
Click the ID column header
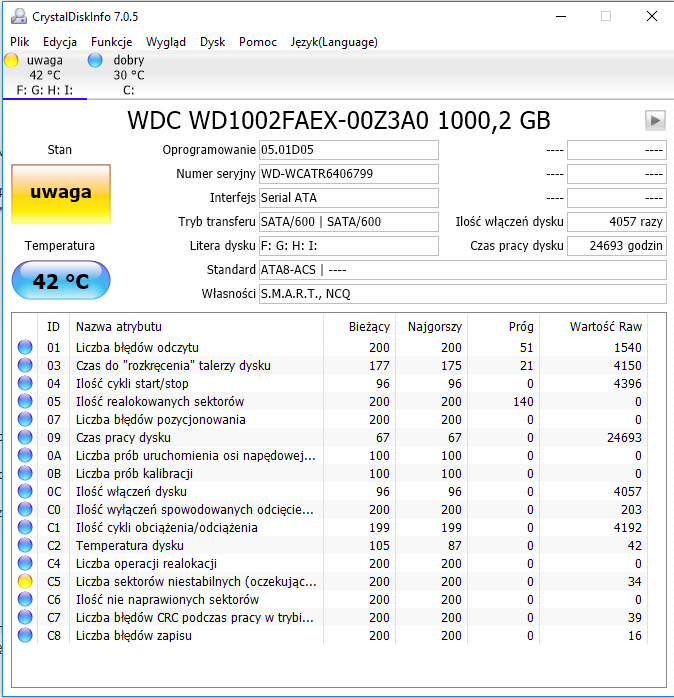click(x=53, y=327)
